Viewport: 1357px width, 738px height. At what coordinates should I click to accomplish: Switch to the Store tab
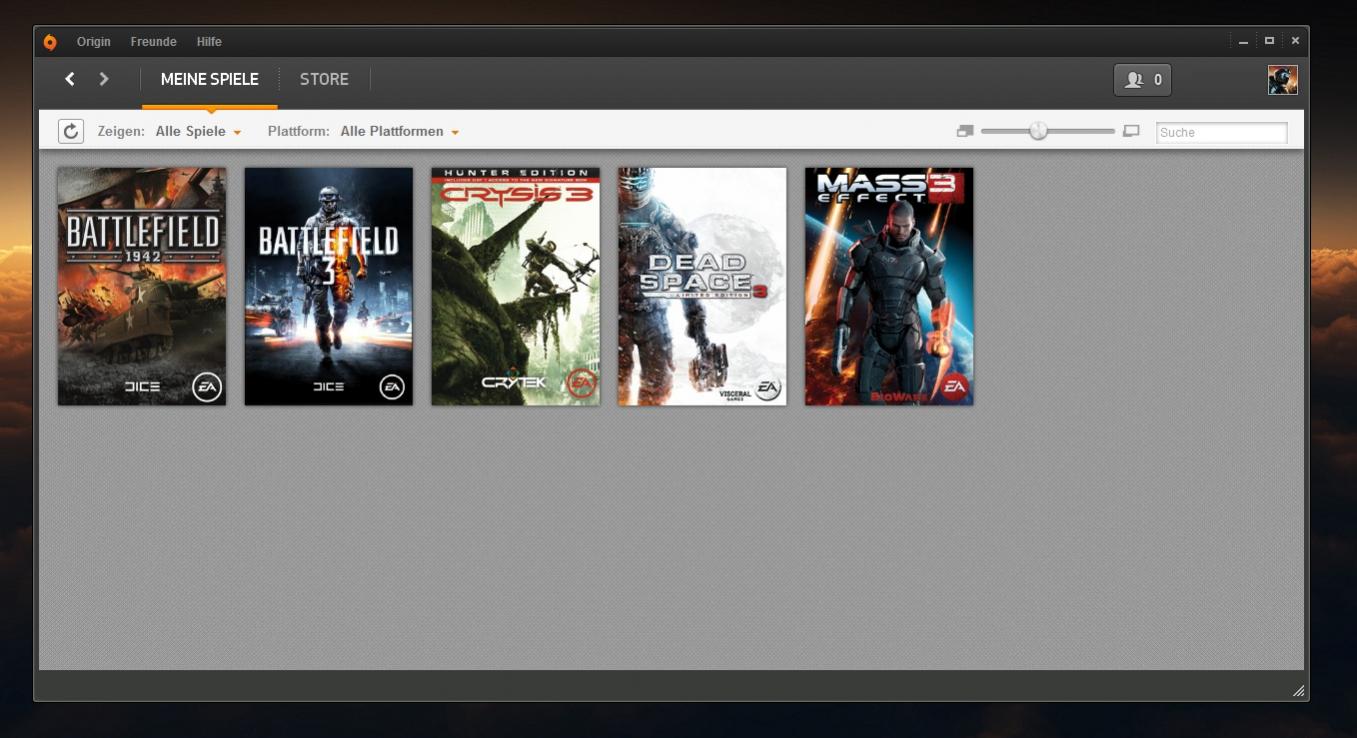tap(324, 79)
